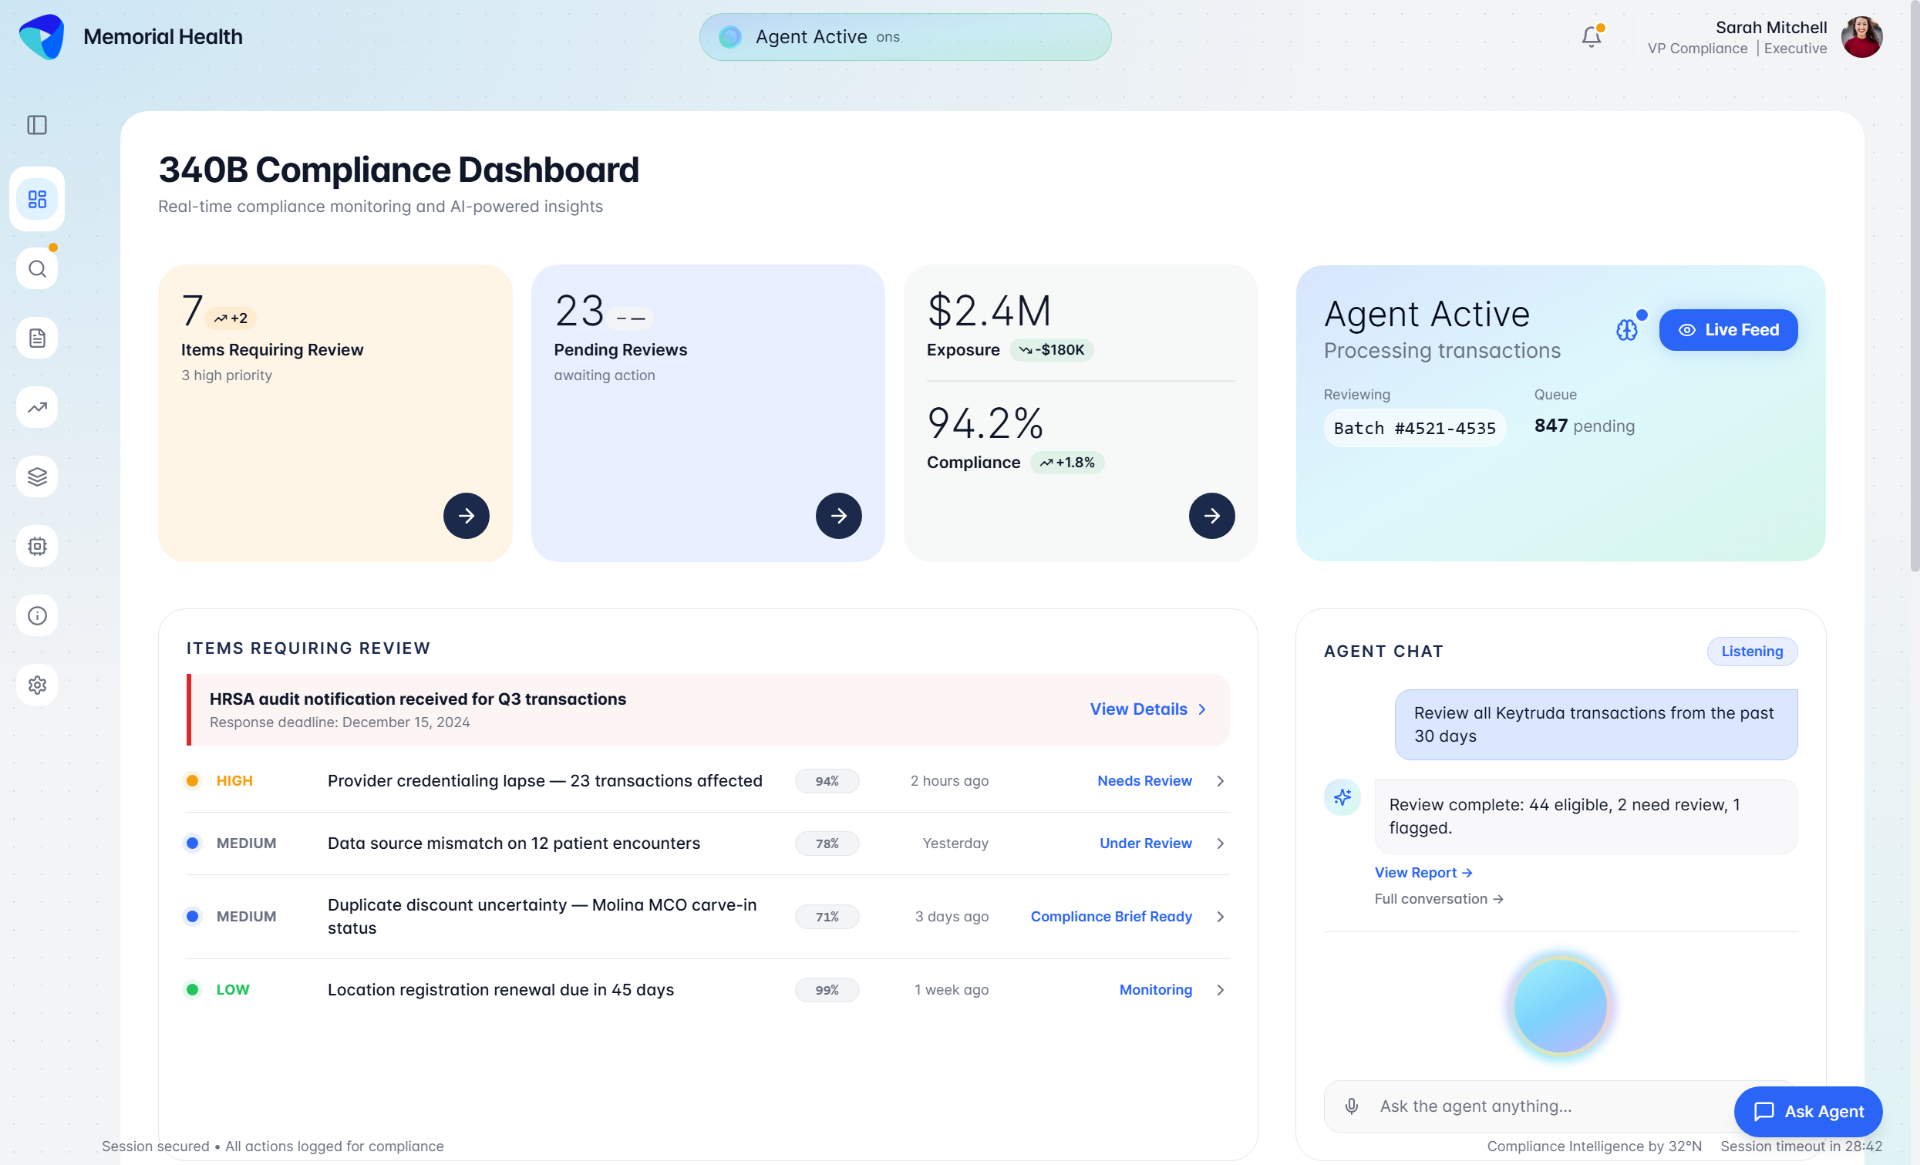Toggle the sidebar panel icon
The width and height of the screenshot is (1920, 1165).
[x=37, y=125]
